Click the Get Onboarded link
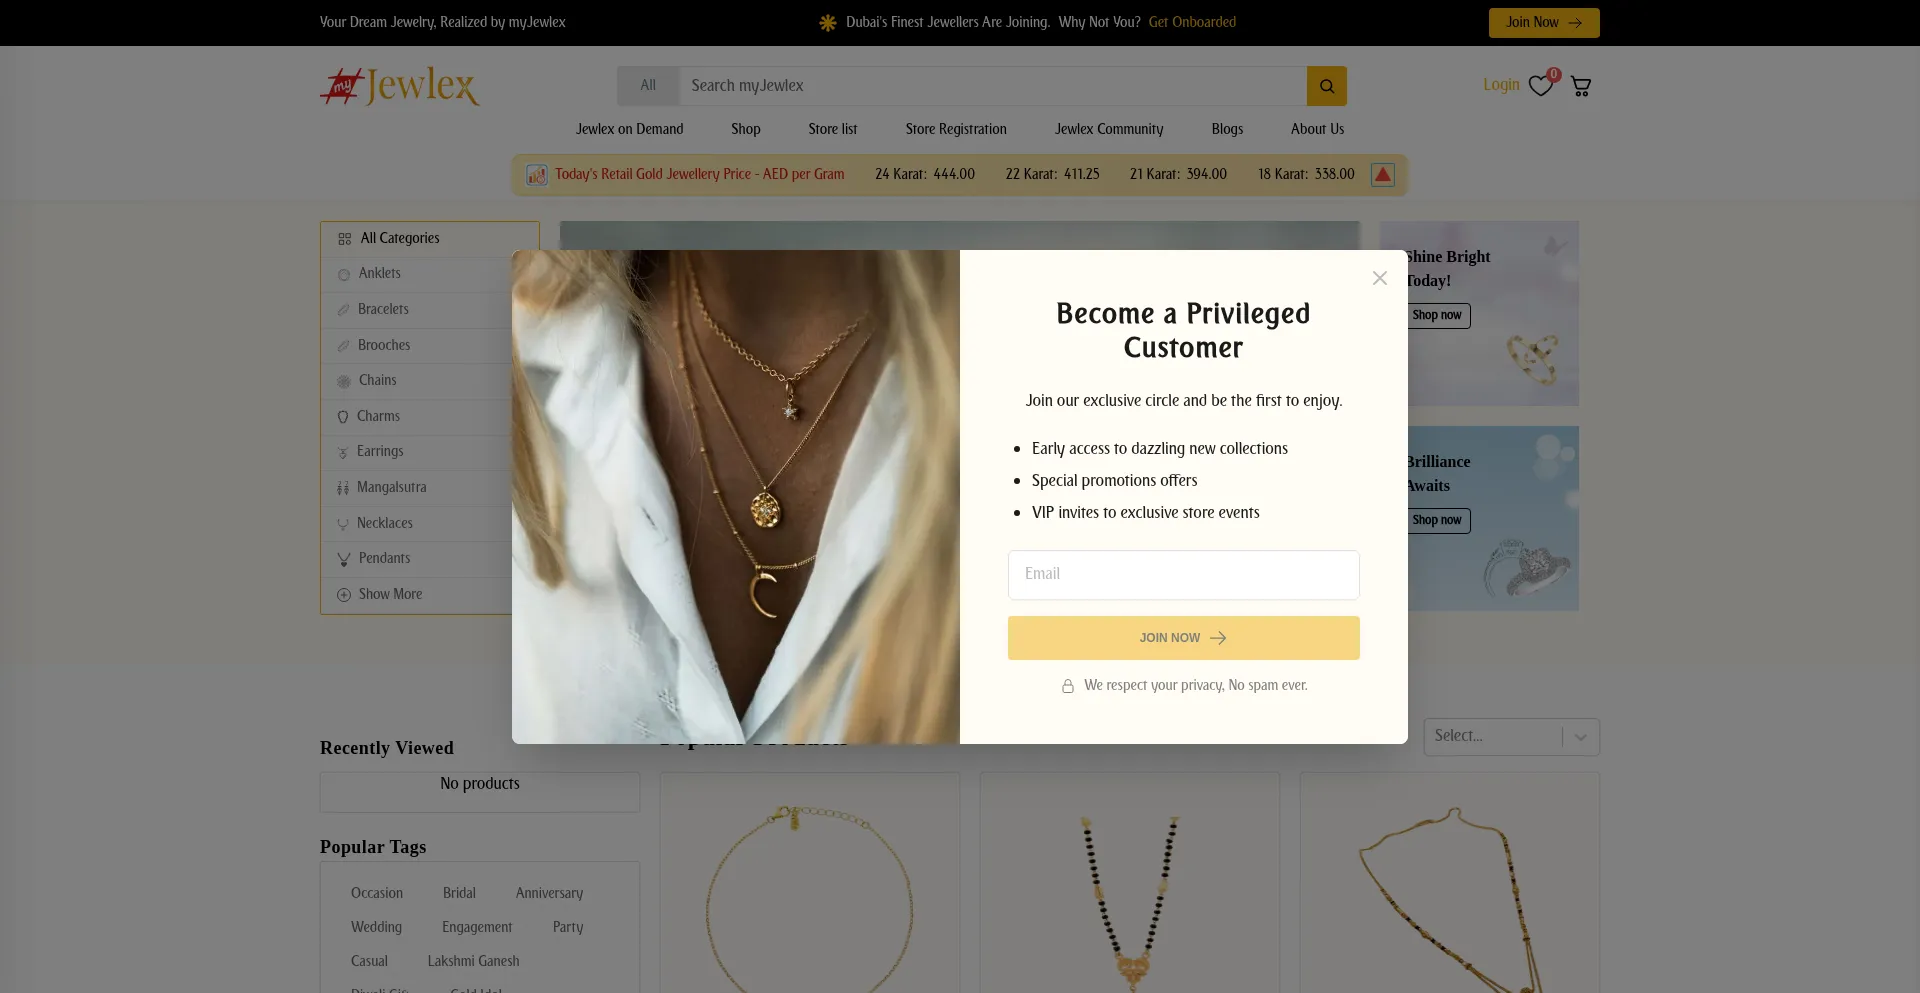The height and width of the screenshot is (993, 1920). pyautogui.click(x=1192, y=22)
